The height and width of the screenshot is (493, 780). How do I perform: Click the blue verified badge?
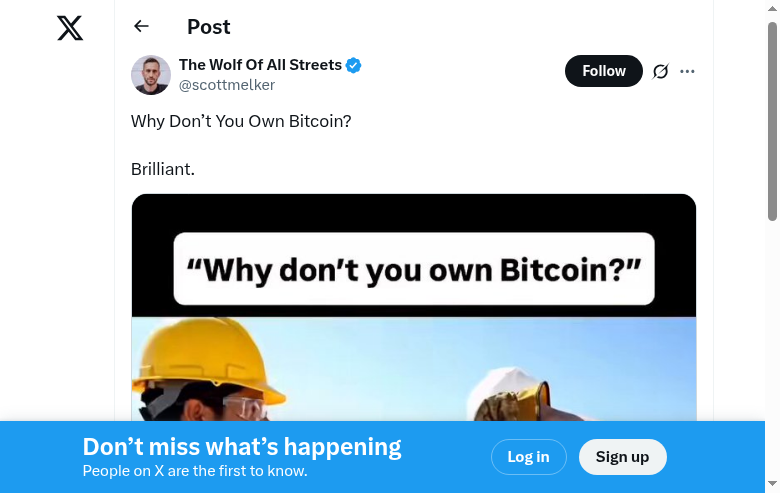(354, 66)
